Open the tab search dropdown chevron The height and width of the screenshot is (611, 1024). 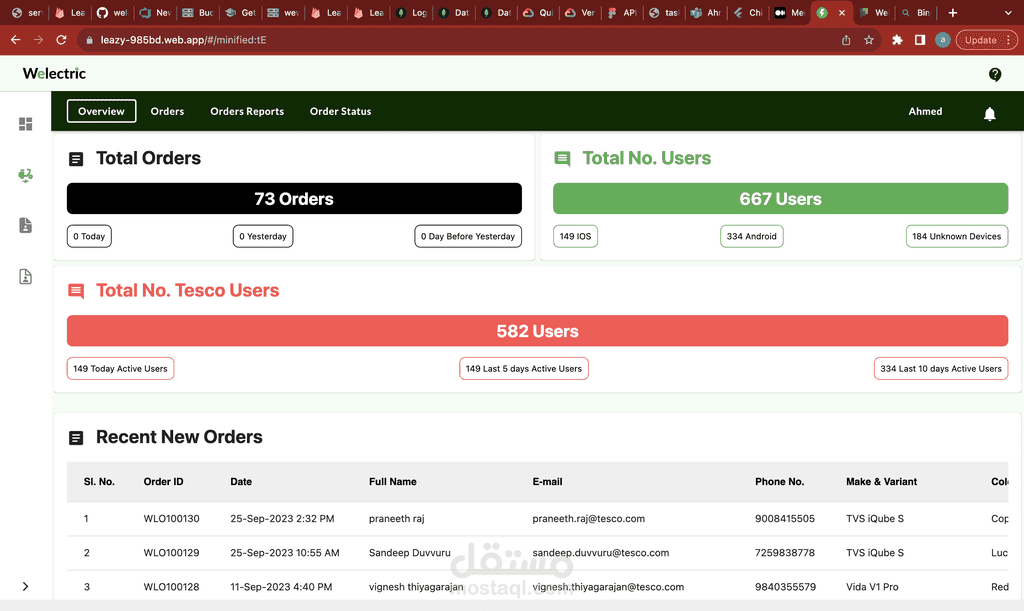tap(1008, 12)
